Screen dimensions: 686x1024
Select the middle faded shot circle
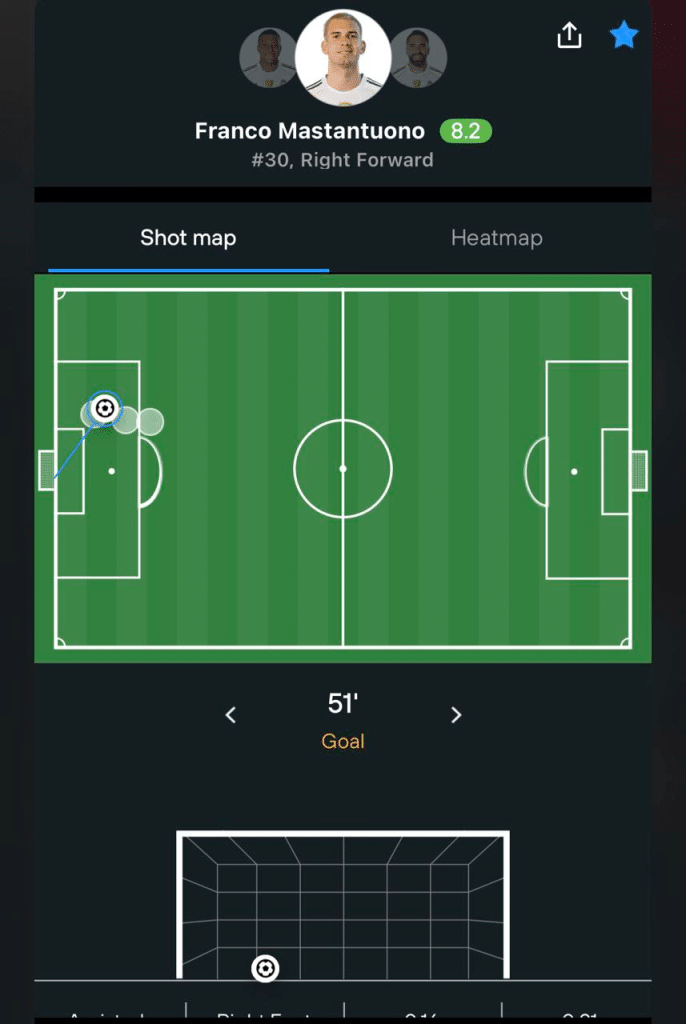tap(126, 421)
